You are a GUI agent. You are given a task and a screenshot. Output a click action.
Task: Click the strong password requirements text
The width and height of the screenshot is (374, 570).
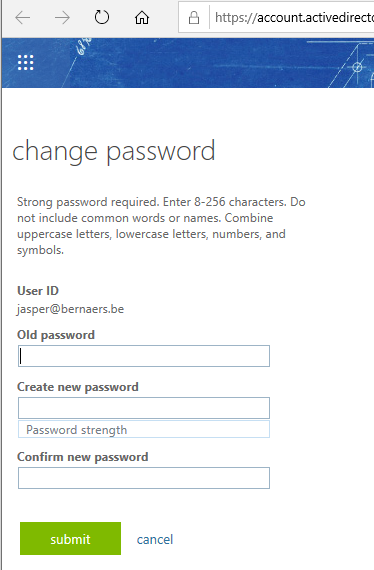point(161,226)
